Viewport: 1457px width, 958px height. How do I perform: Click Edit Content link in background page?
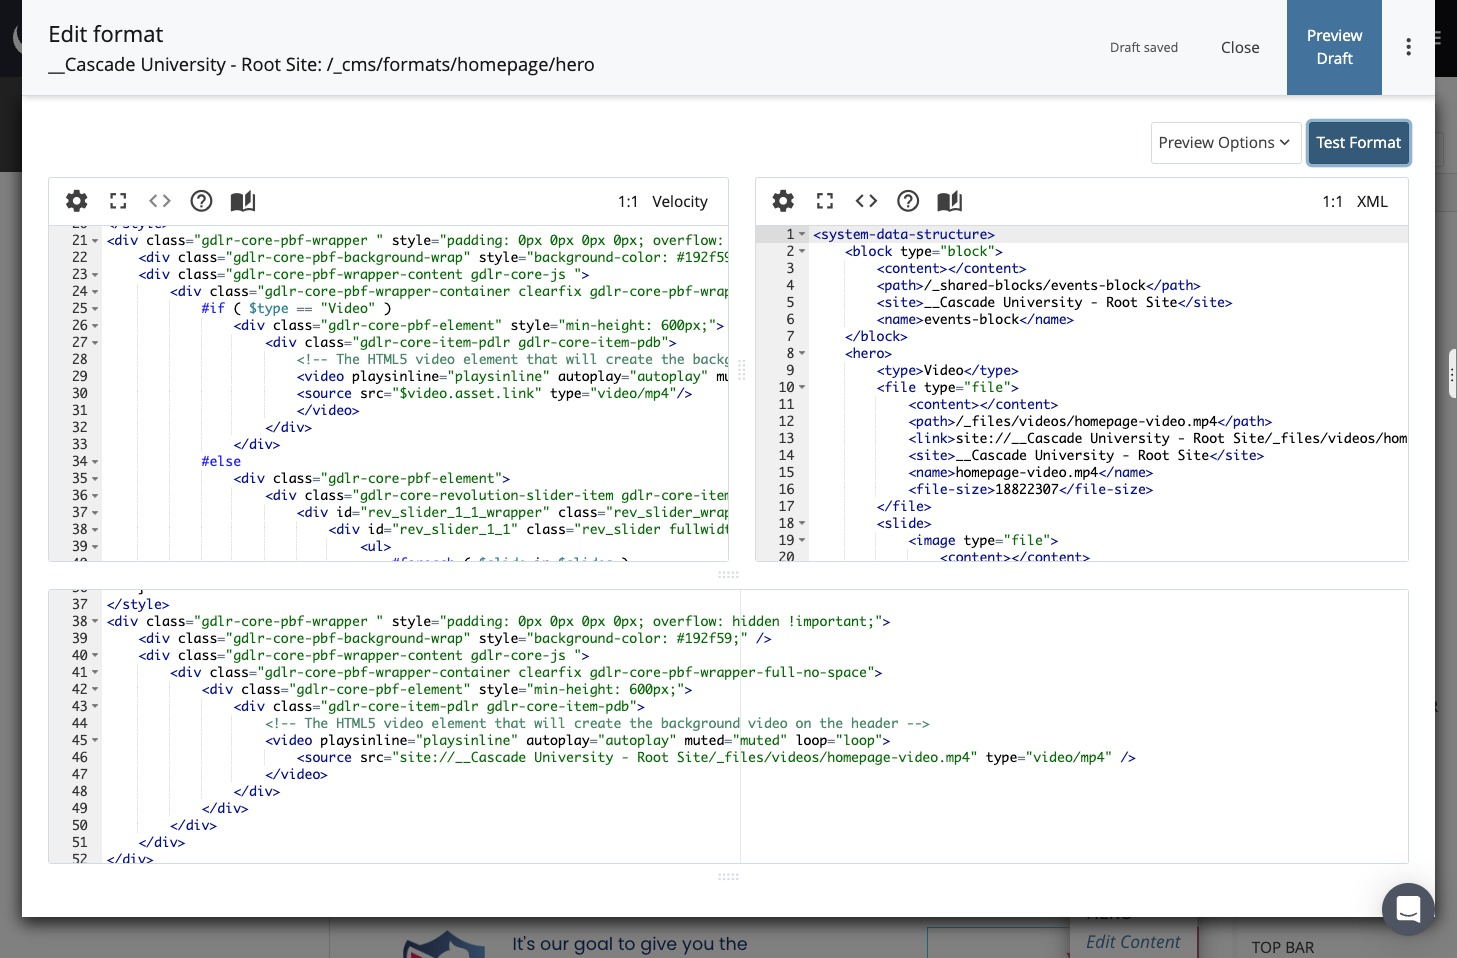[x=1133, y=942]
